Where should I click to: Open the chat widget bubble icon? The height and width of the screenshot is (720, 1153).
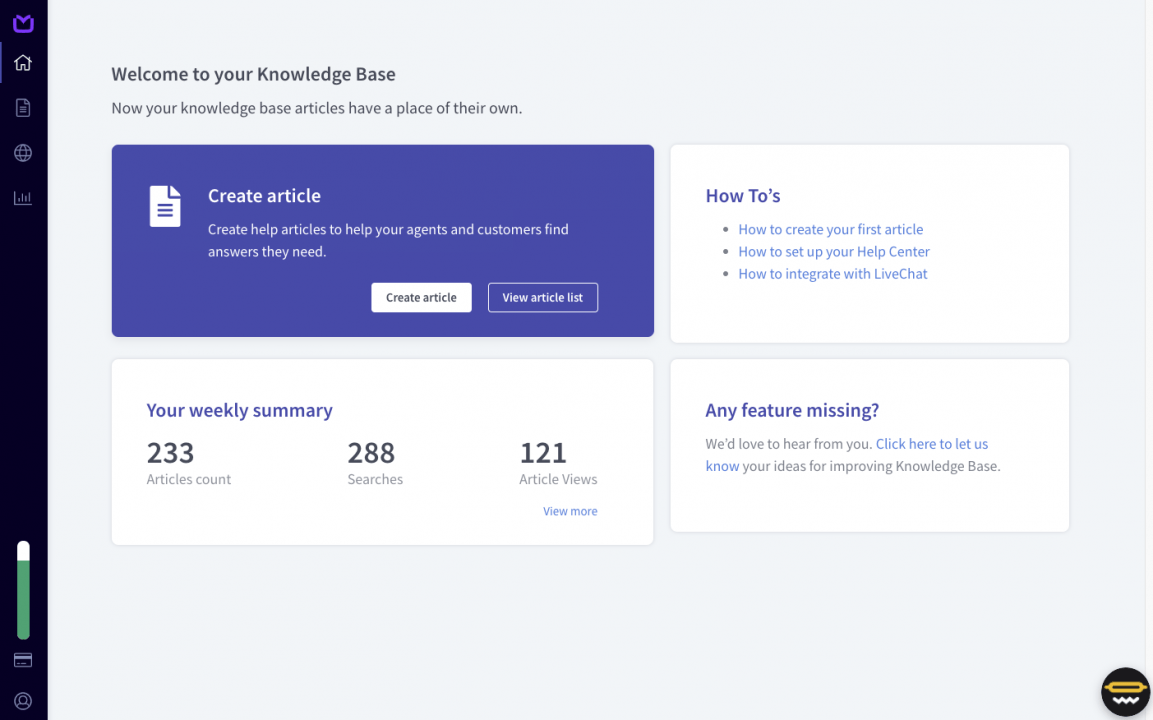(x=1125, y=692)
